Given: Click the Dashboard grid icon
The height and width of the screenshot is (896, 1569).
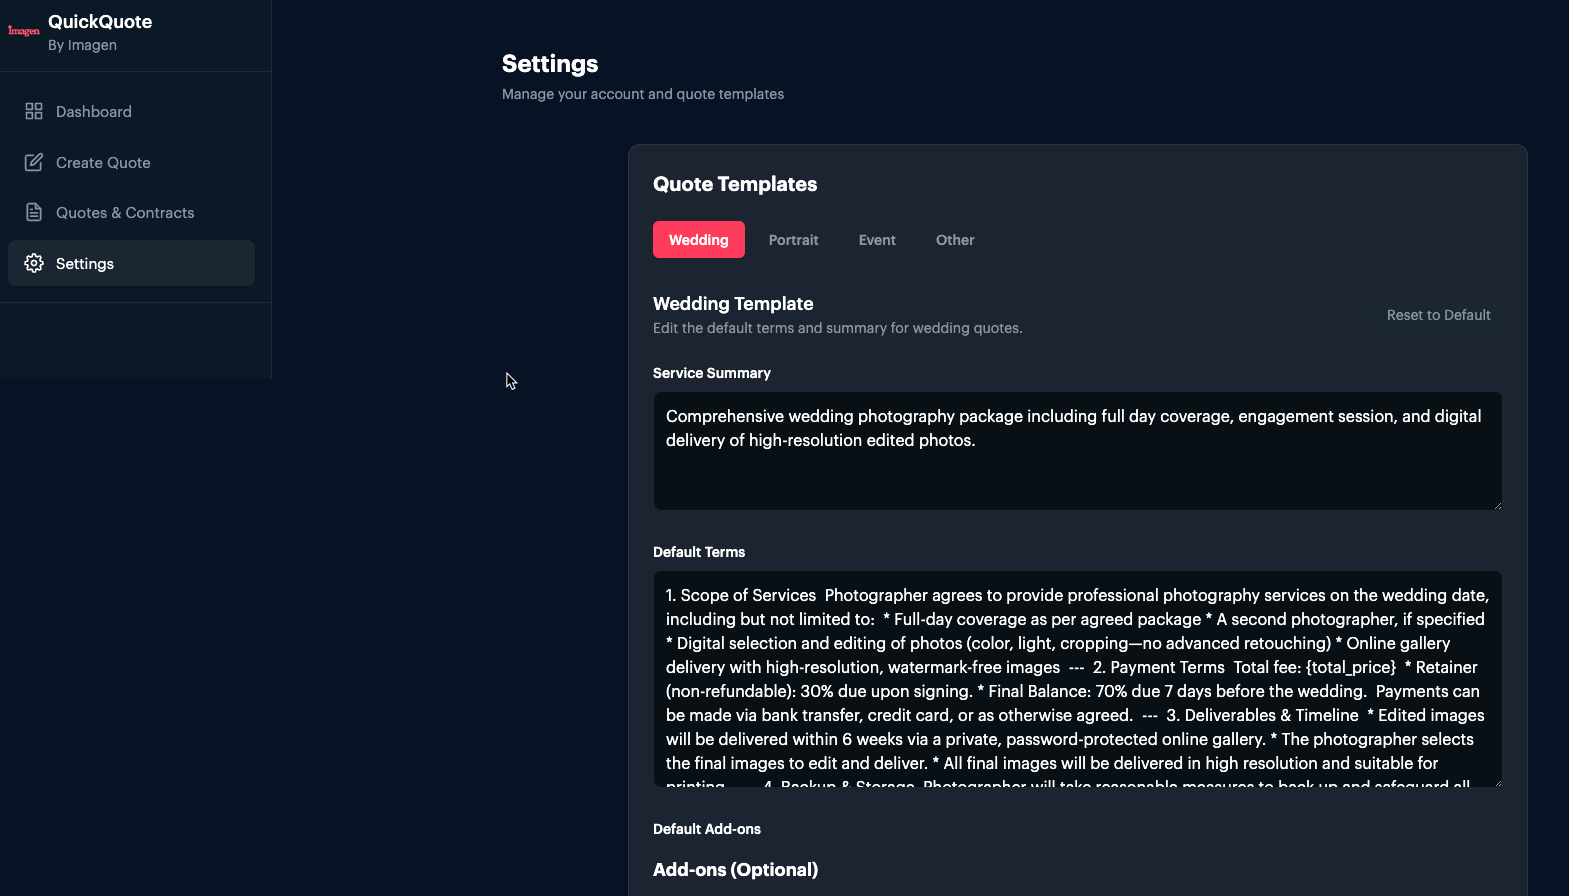Looking at the screenshot, I should pyautogui.click(x=34, y=111).
